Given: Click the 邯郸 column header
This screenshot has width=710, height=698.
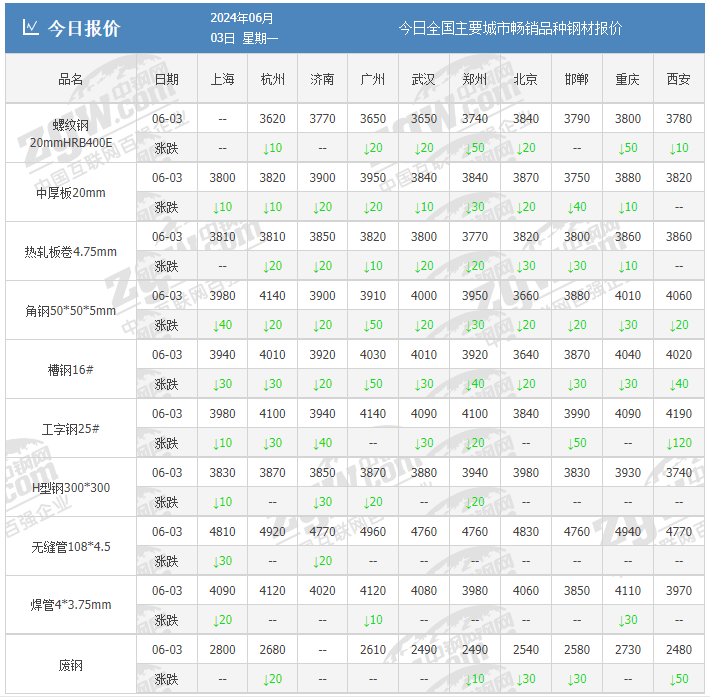Looking at the screenshot, I should [577, 79].
